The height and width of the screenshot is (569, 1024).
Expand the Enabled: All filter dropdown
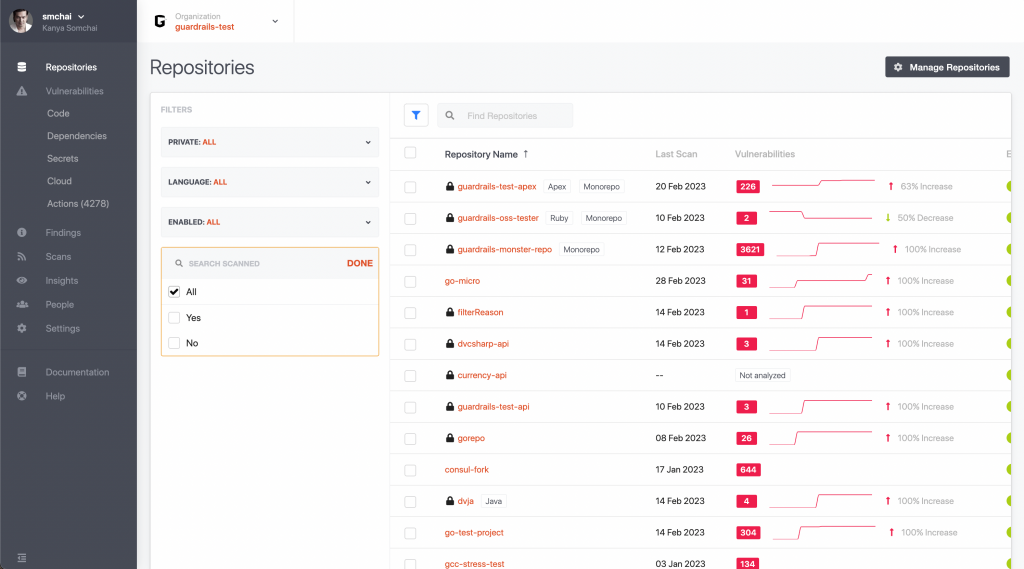click(270, 222)
